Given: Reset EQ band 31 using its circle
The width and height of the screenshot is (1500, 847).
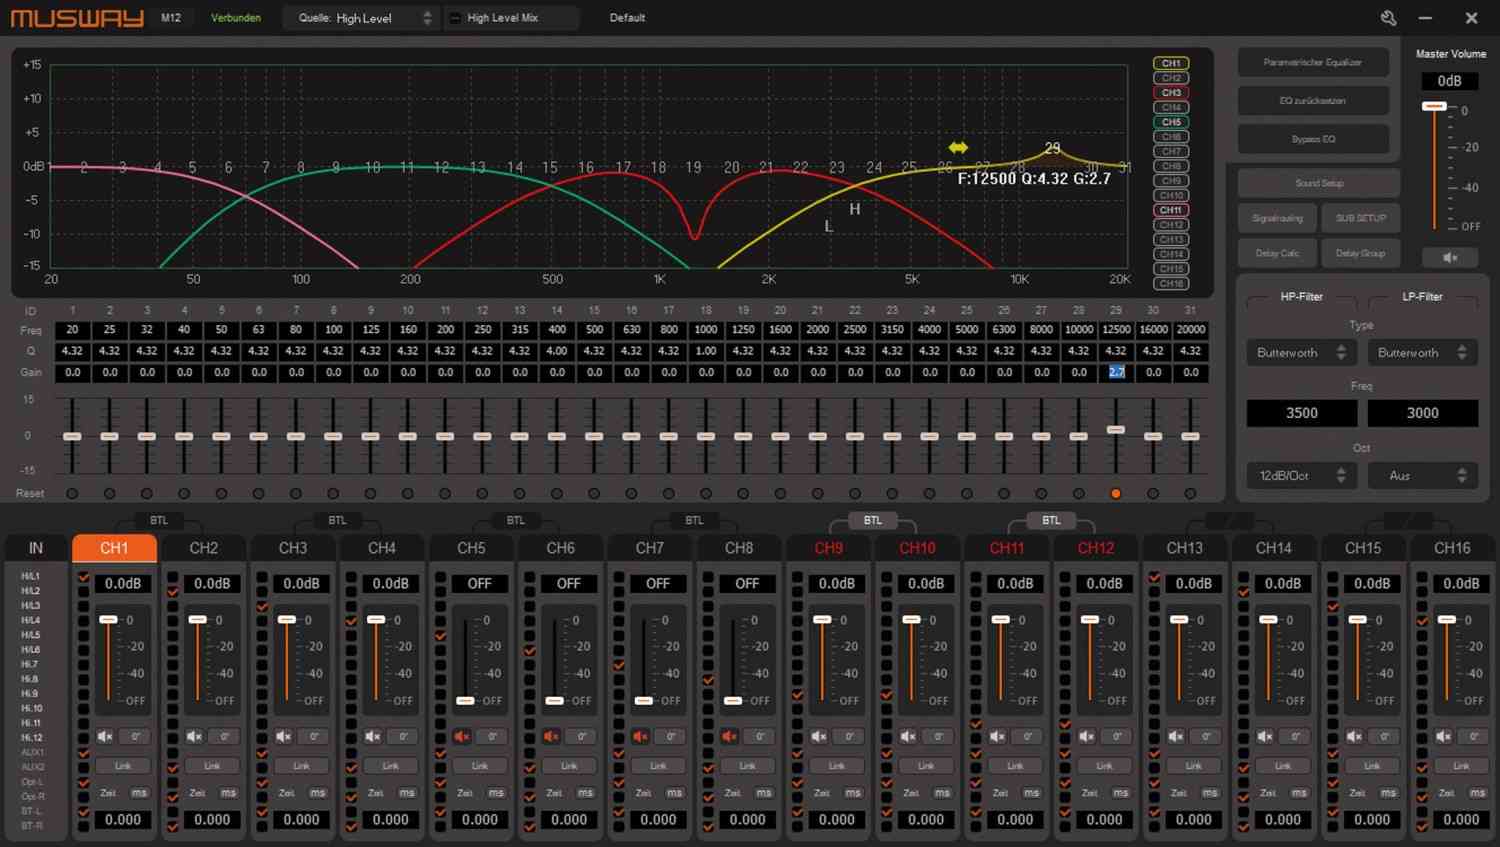Looking at the screenshot, I should pyautogui.click(x=1190, y=494).
